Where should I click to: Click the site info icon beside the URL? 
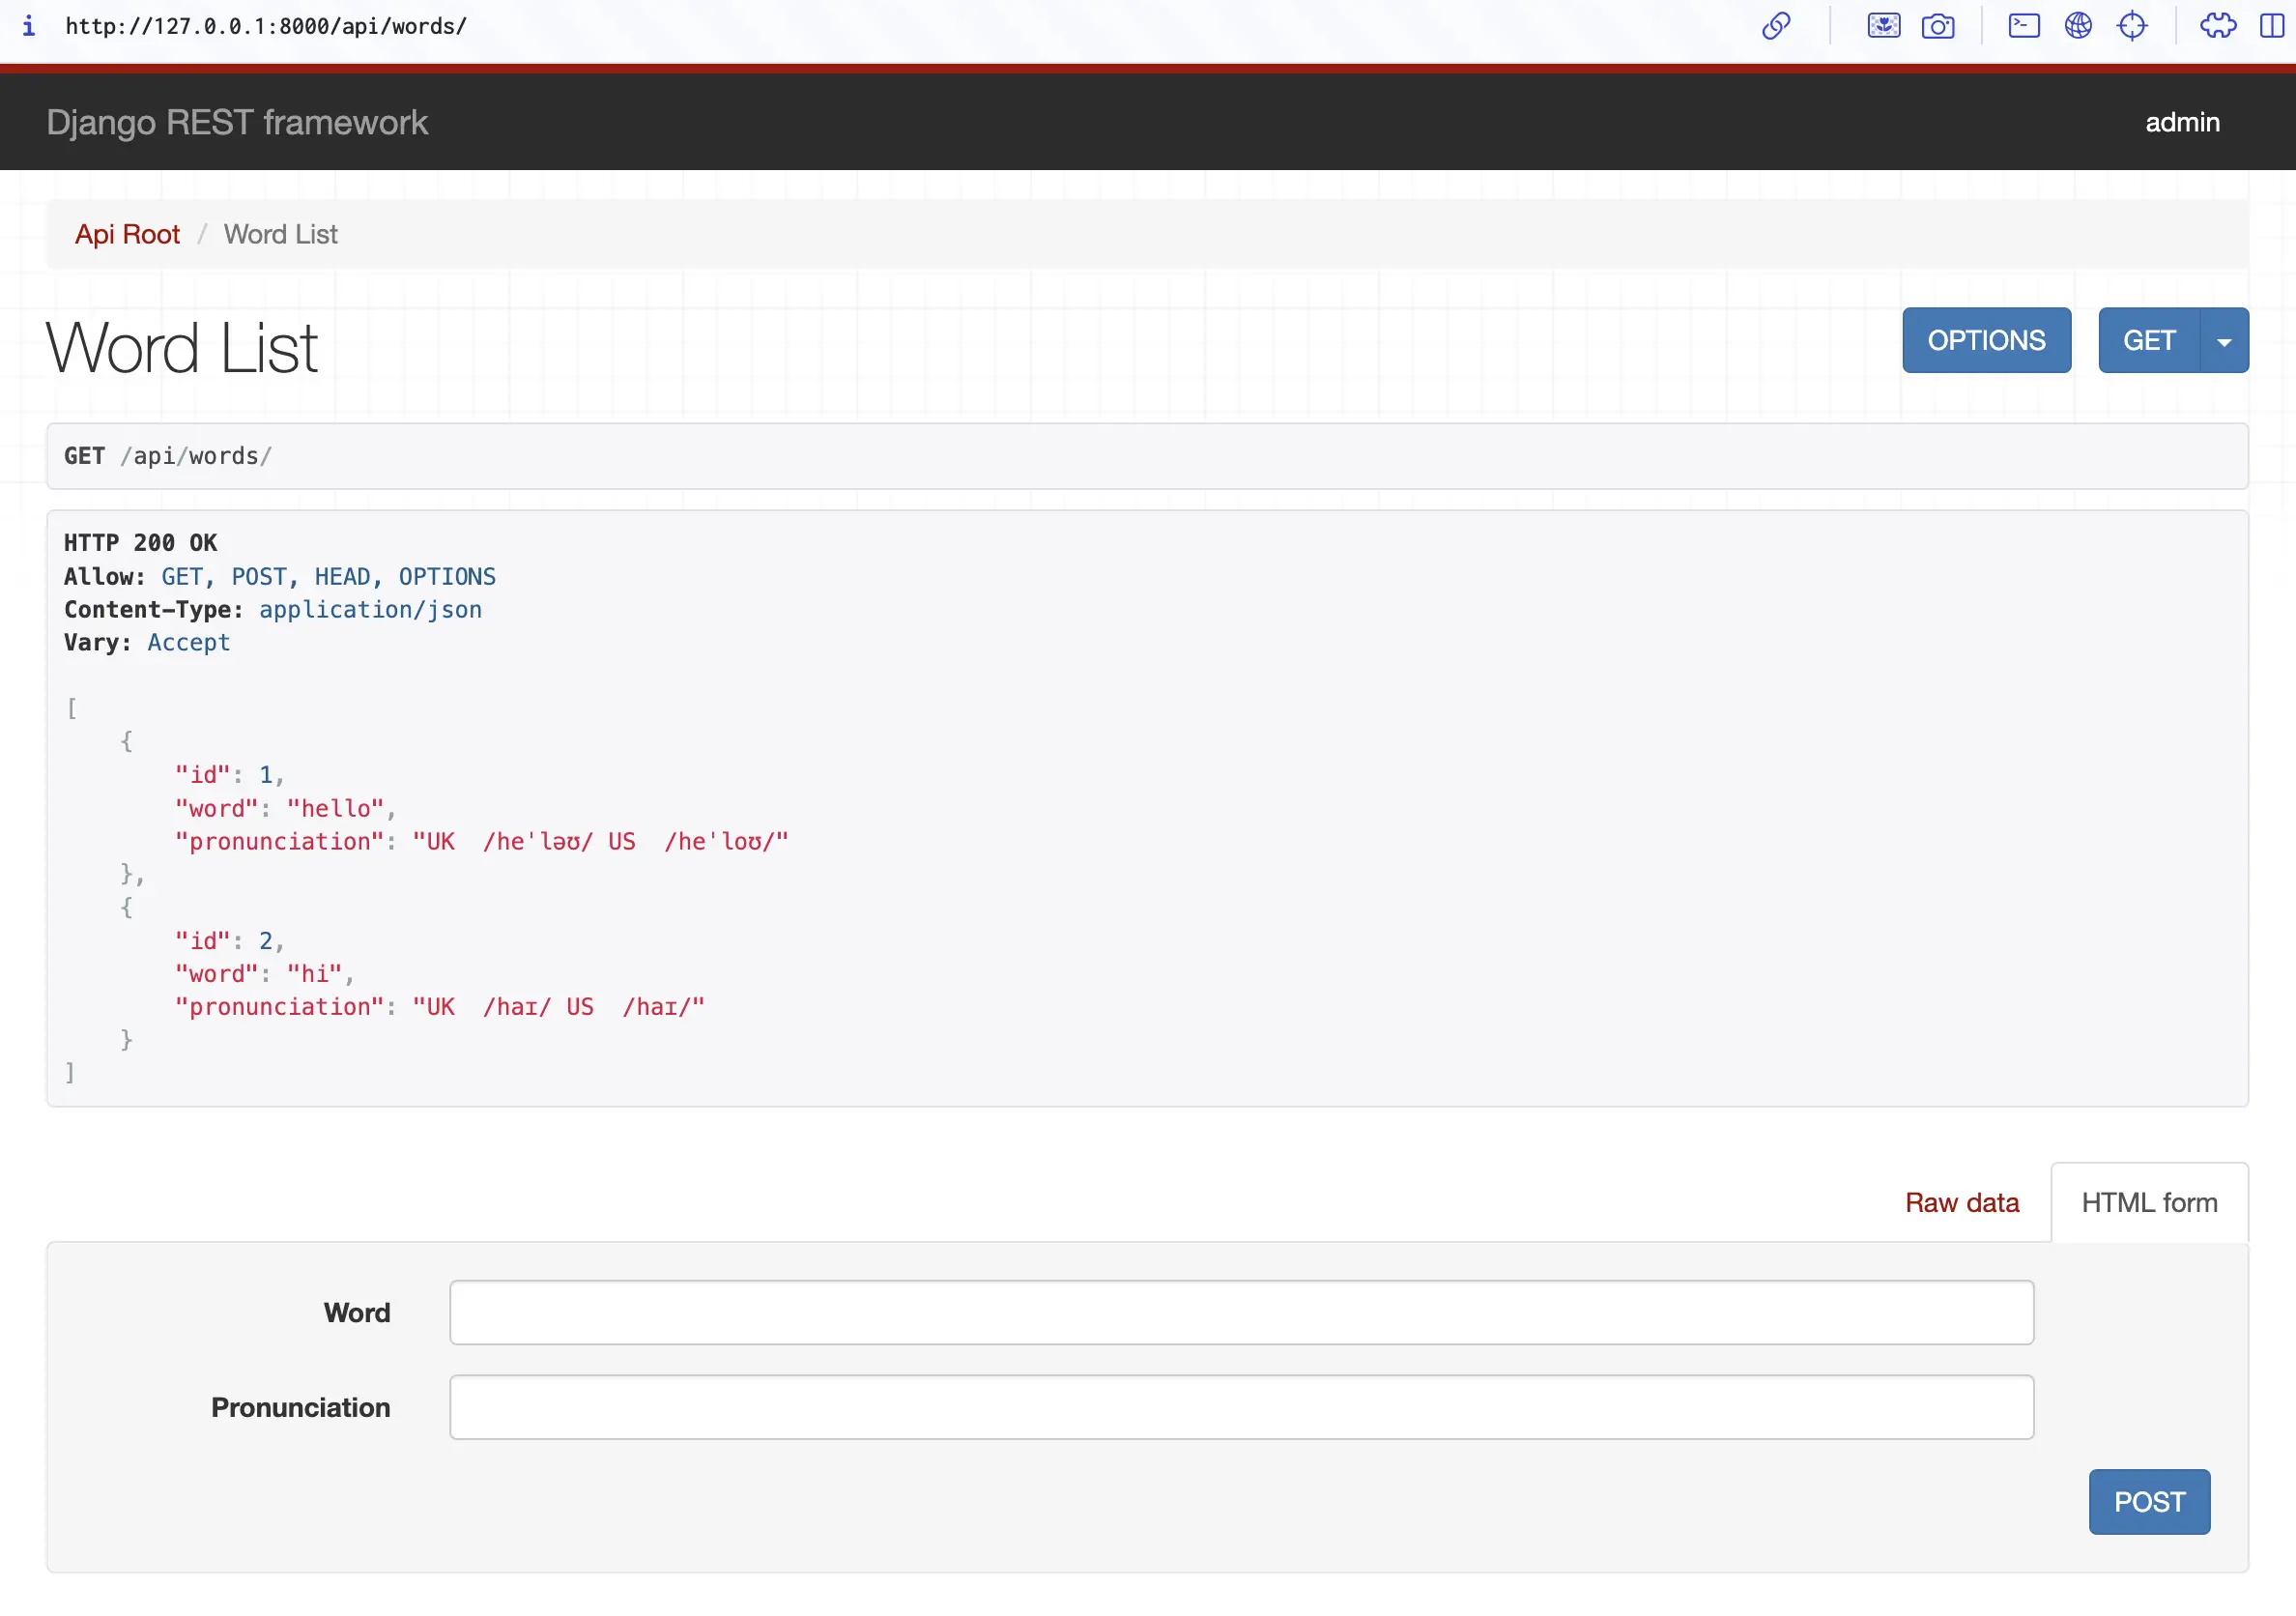point(29,26)
